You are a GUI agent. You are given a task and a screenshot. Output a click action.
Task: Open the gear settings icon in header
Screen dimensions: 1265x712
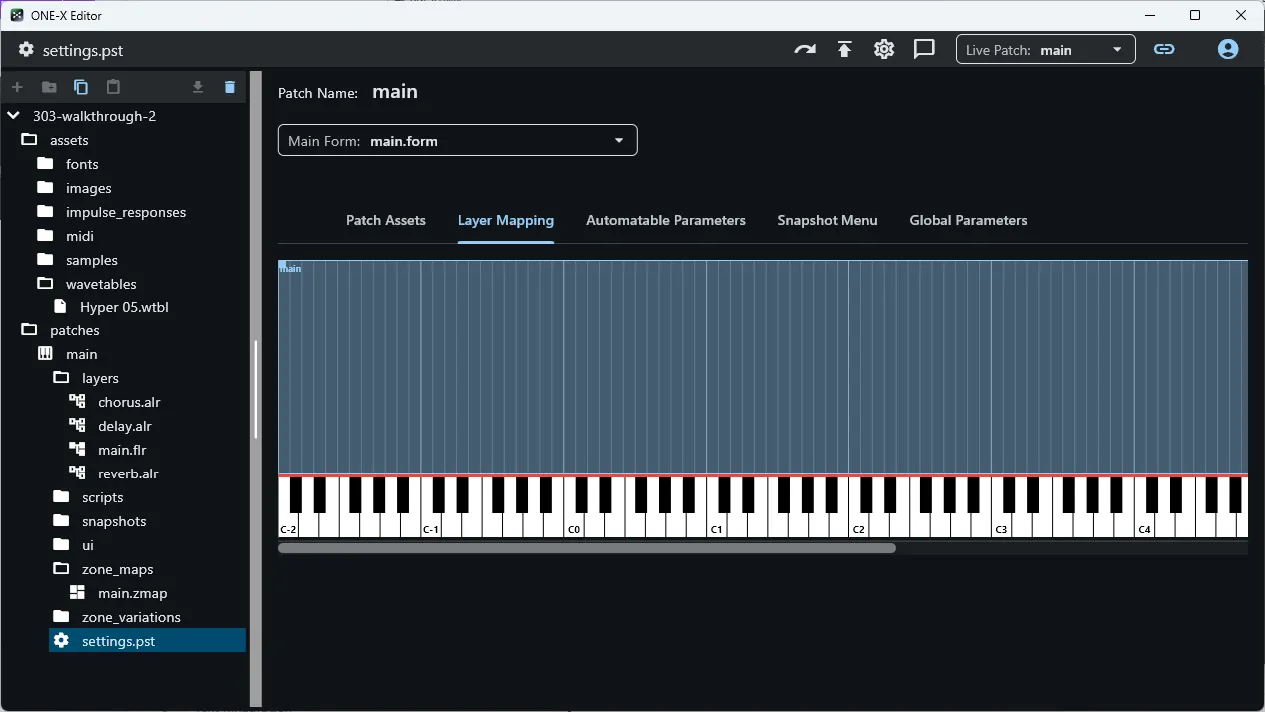[x=884, y=49]
